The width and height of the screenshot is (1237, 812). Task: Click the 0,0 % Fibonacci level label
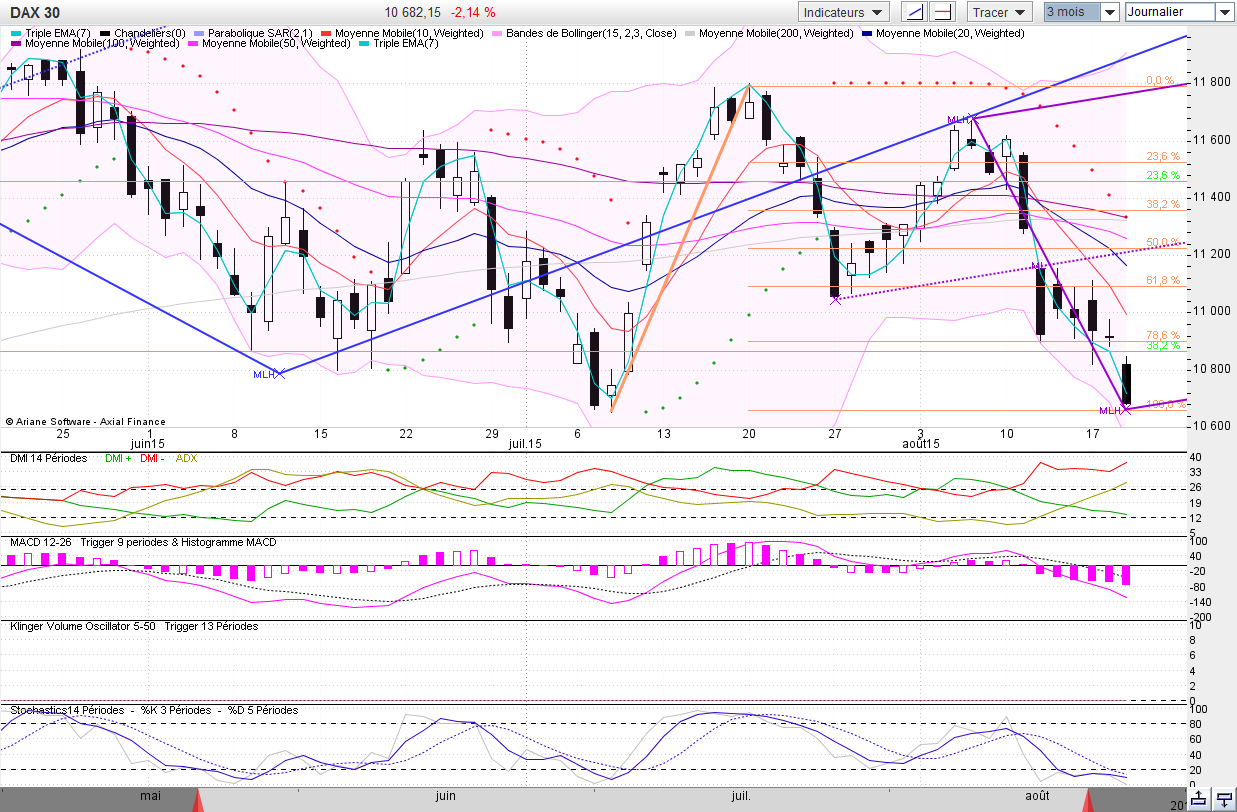pyautogui.click(x=1160, y=80)
